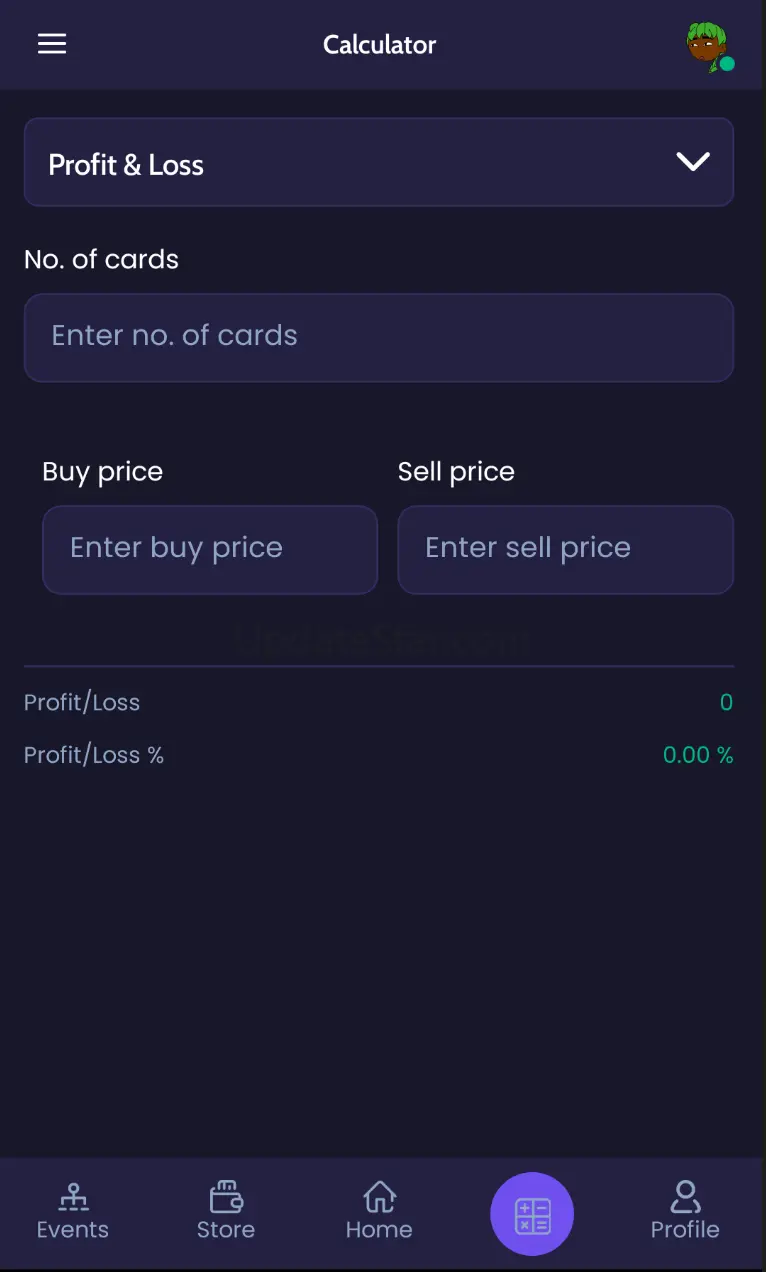Select the Profit/Loss result value 0
The image size is (766, 1272).
[x=726, y=703]
